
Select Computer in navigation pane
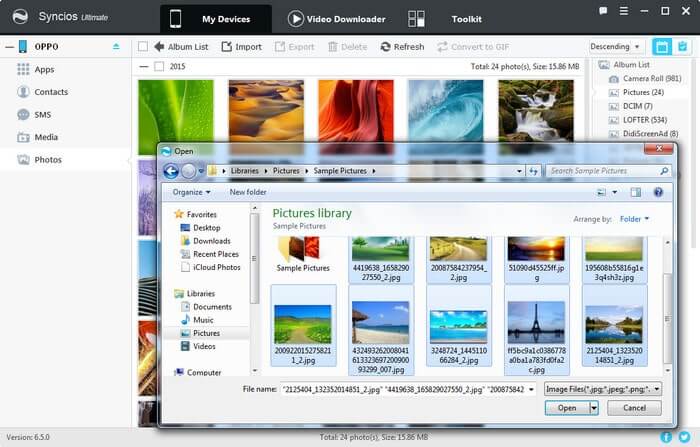click(x=198, y=372)
